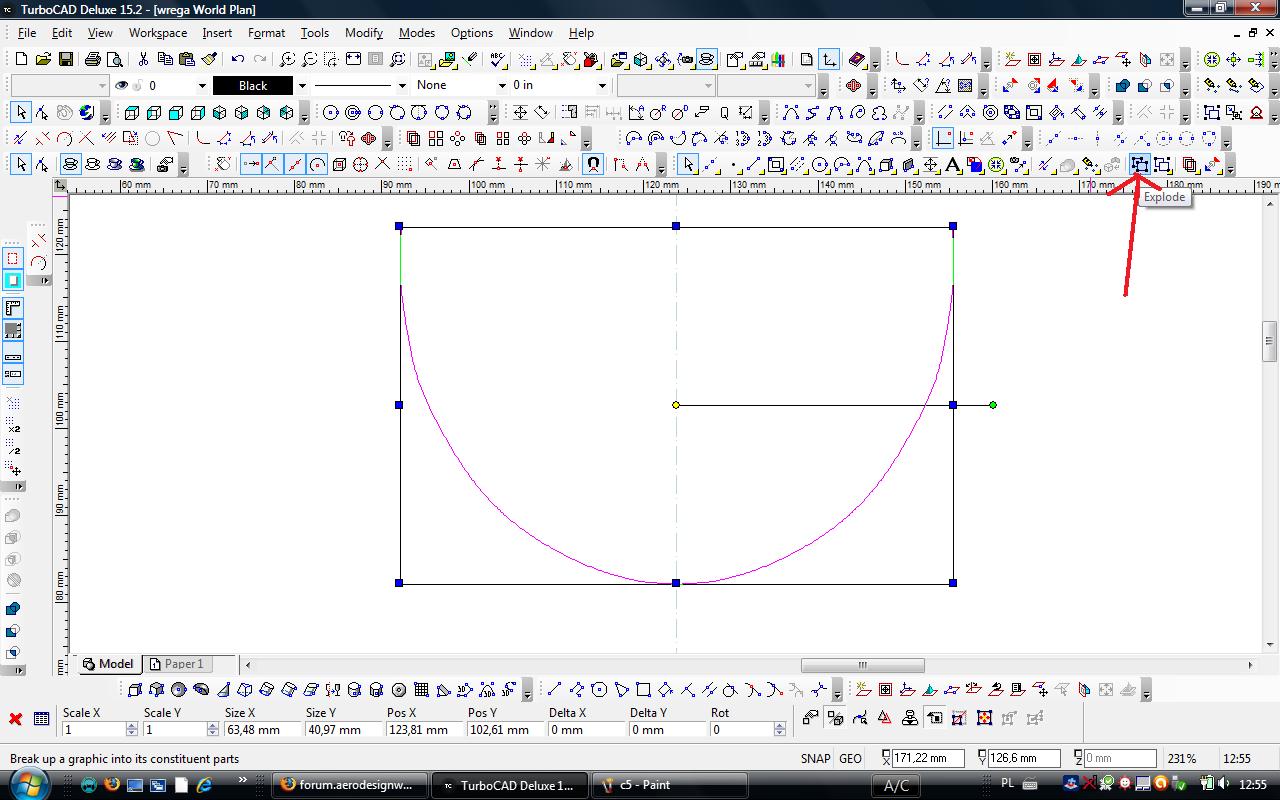Open the 0 in line width dropdown
This screenshot has height=800, width=1280.
click(x=602, y=86)
